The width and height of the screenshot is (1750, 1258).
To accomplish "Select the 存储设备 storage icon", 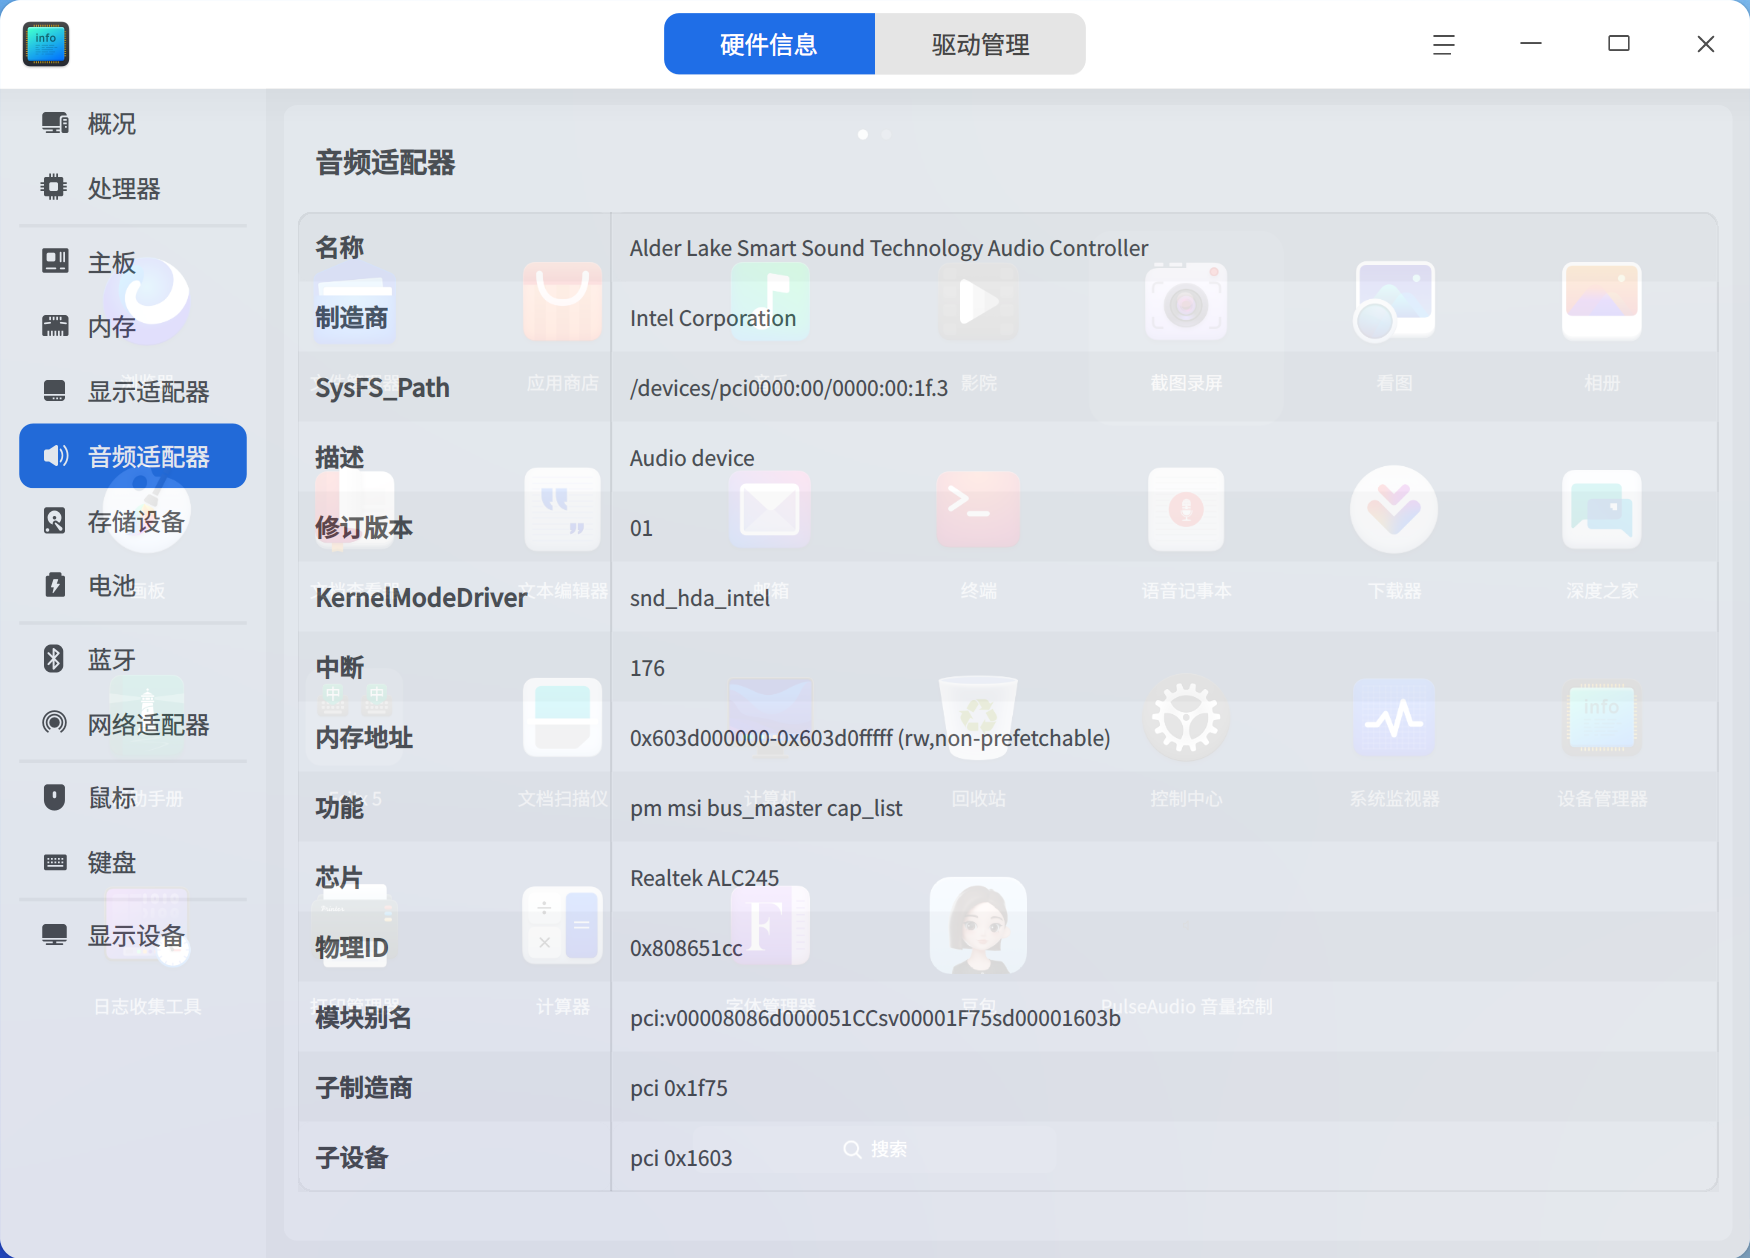I will coord(55,520).
